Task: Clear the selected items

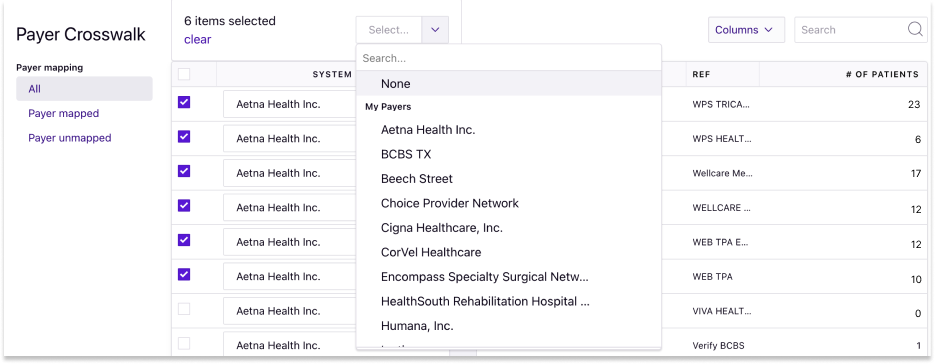Action: tap(197, 39)
